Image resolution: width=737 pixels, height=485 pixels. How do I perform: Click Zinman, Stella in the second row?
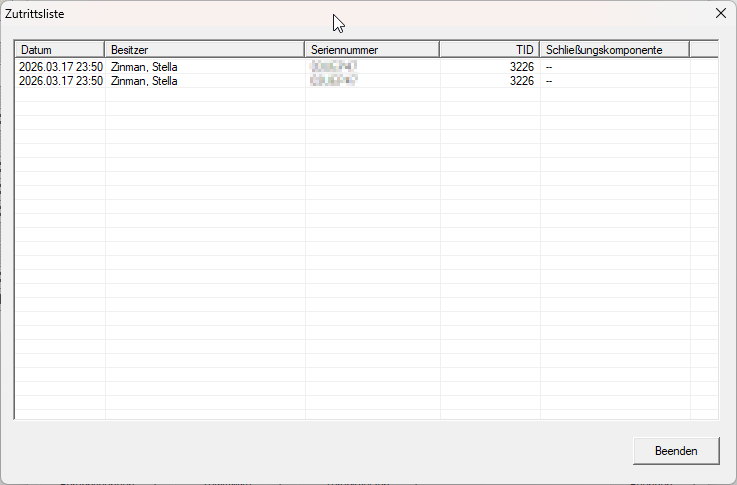click(x=144, y=81)
